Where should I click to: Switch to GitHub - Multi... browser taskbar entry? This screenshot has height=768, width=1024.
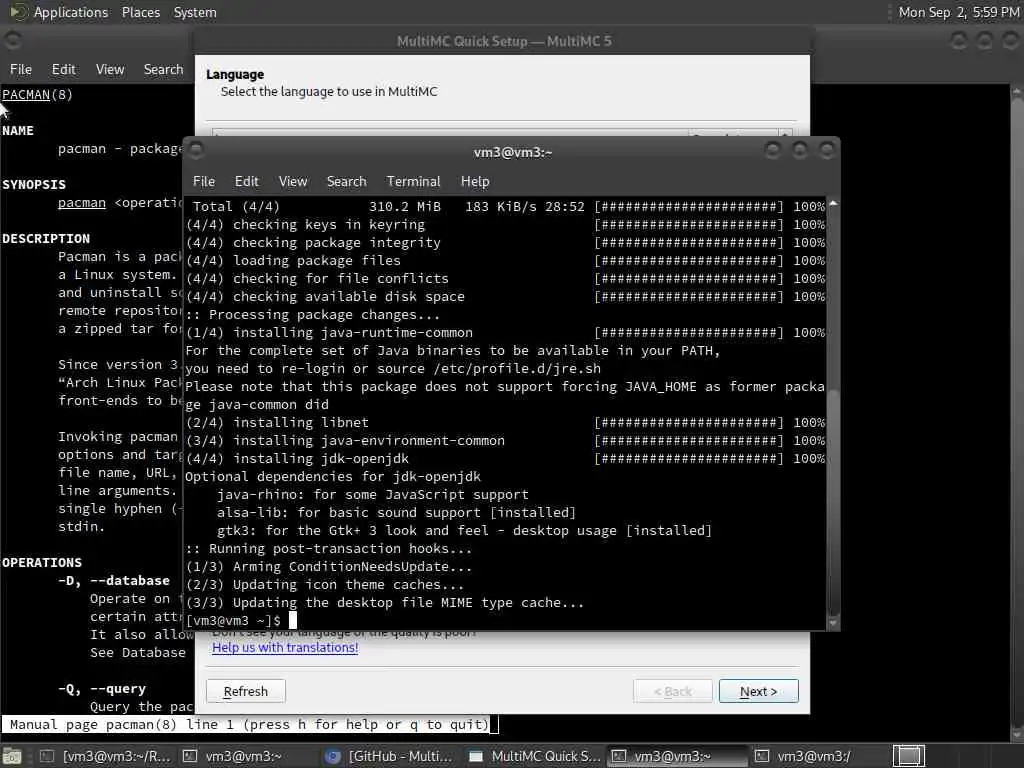click(389, 756)
